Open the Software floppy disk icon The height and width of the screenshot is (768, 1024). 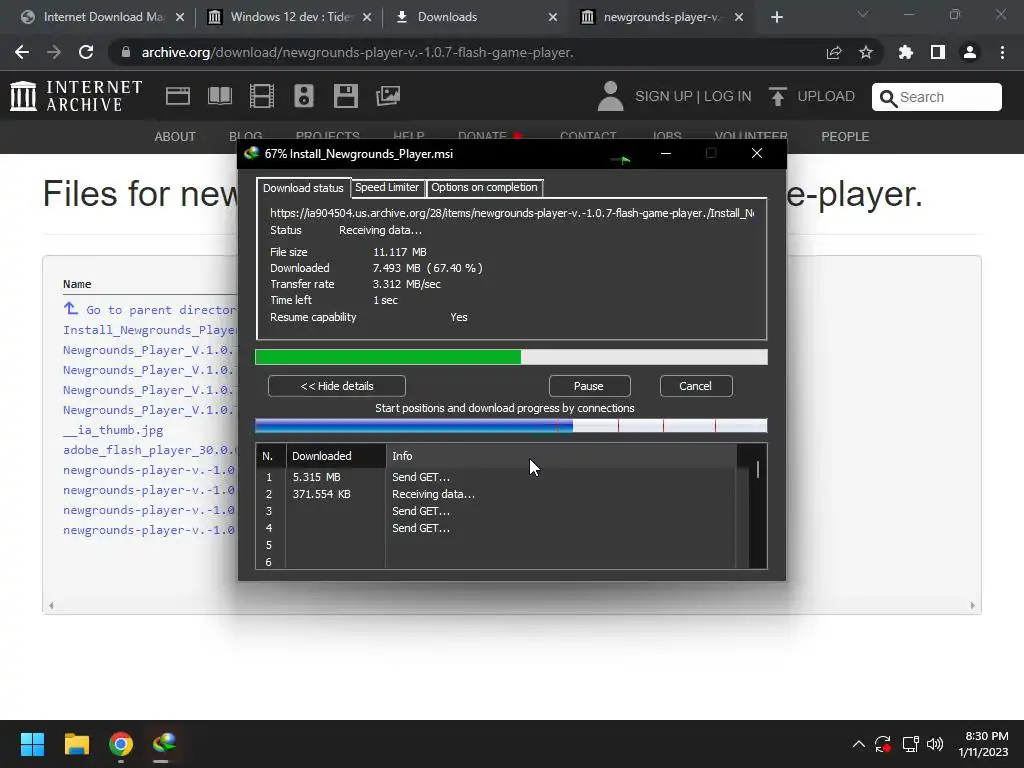tap(345, 96)
